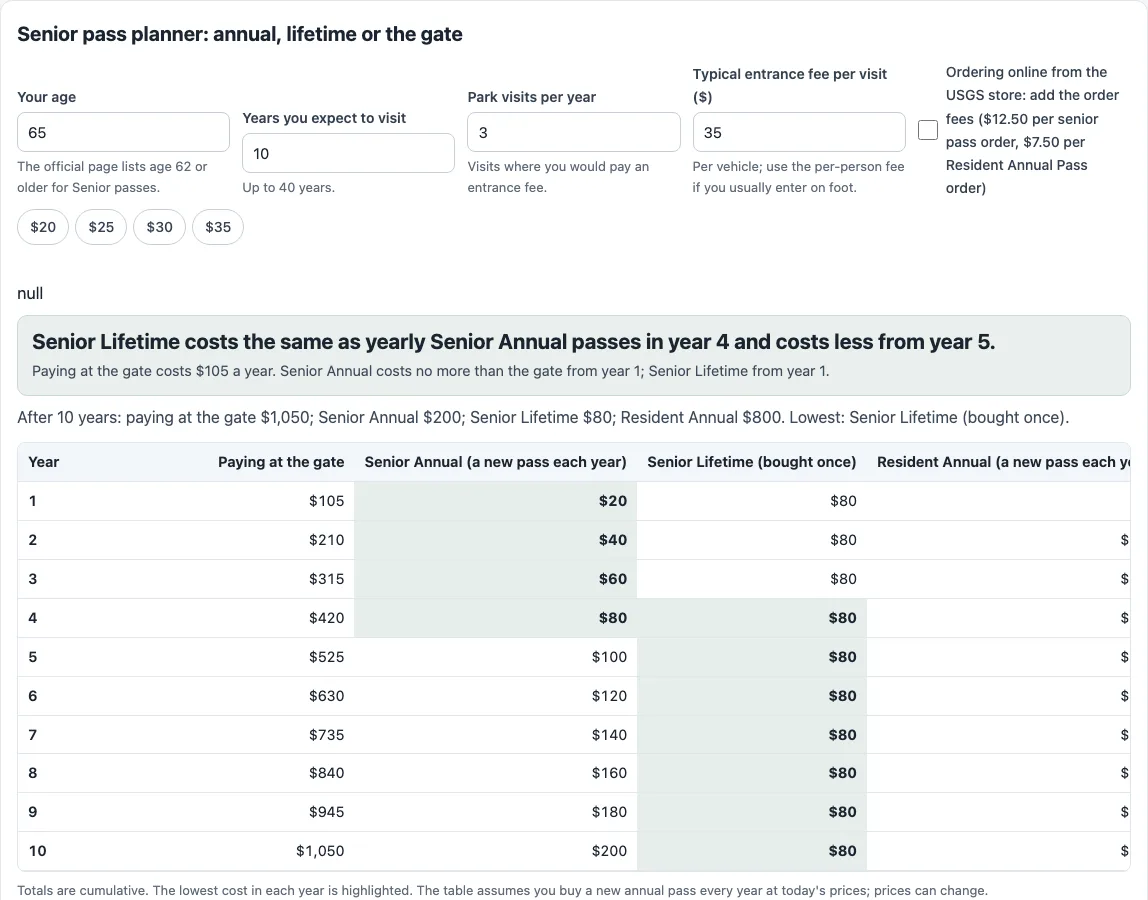Click the Year column header

[44, 462]
